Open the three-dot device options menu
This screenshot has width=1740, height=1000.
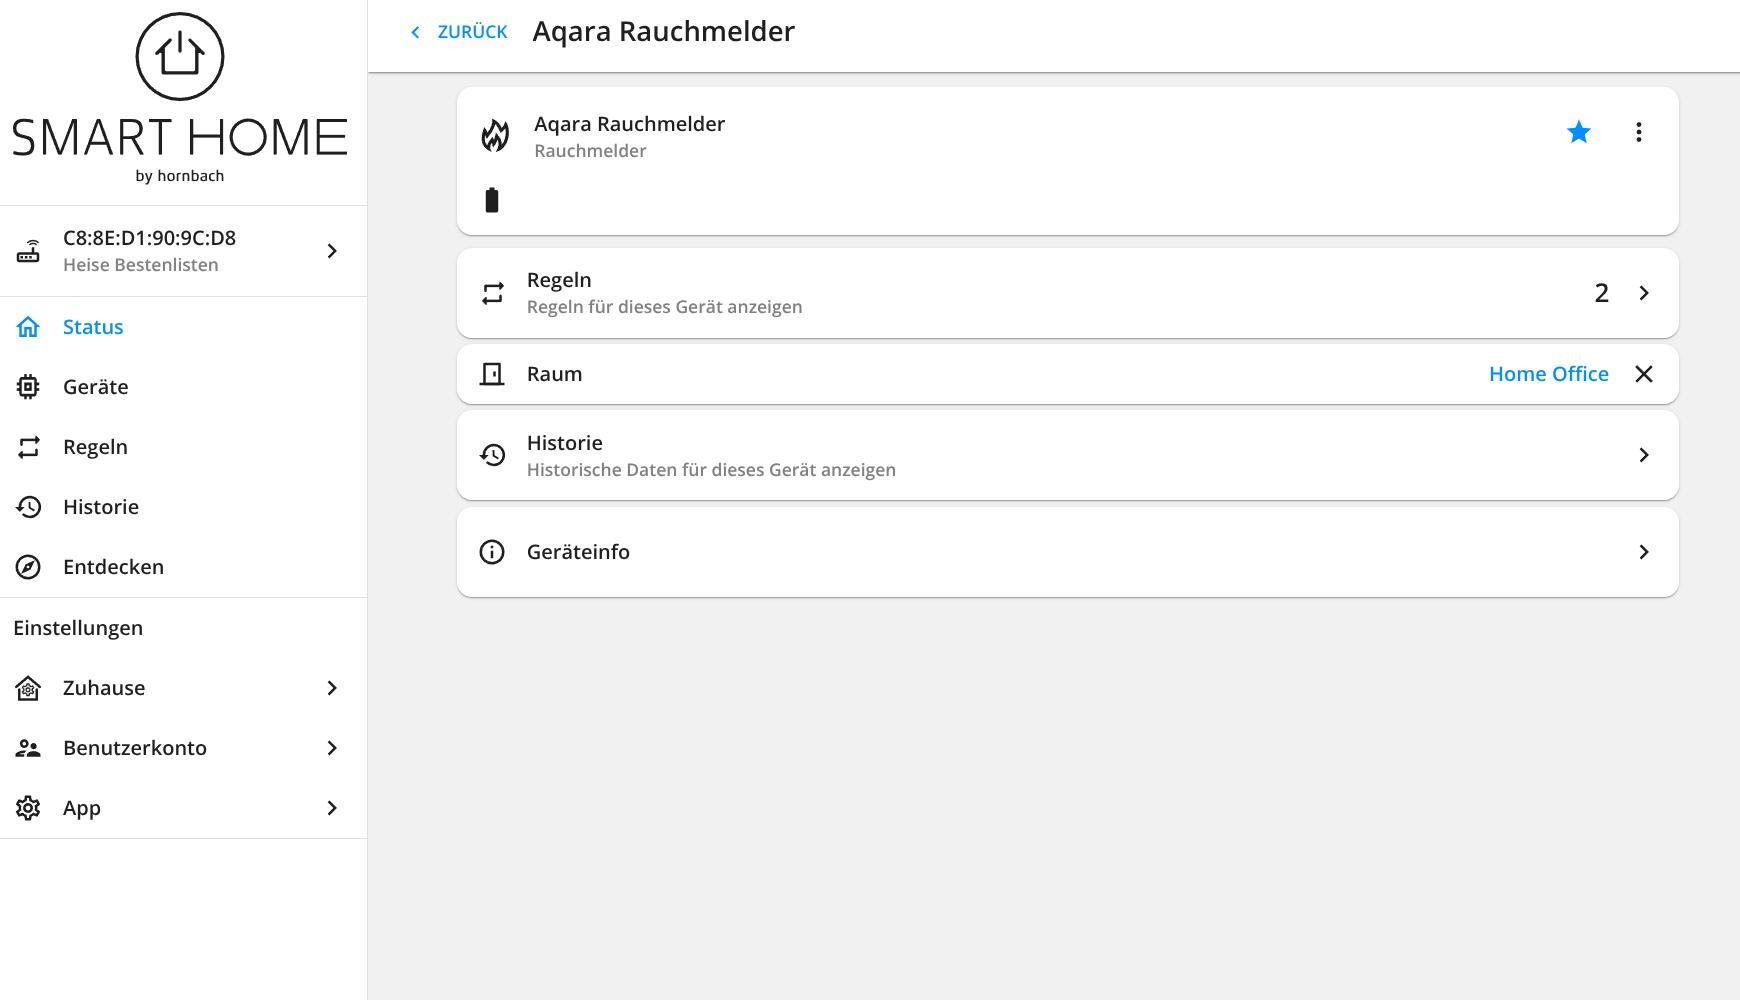[1638, 132]
